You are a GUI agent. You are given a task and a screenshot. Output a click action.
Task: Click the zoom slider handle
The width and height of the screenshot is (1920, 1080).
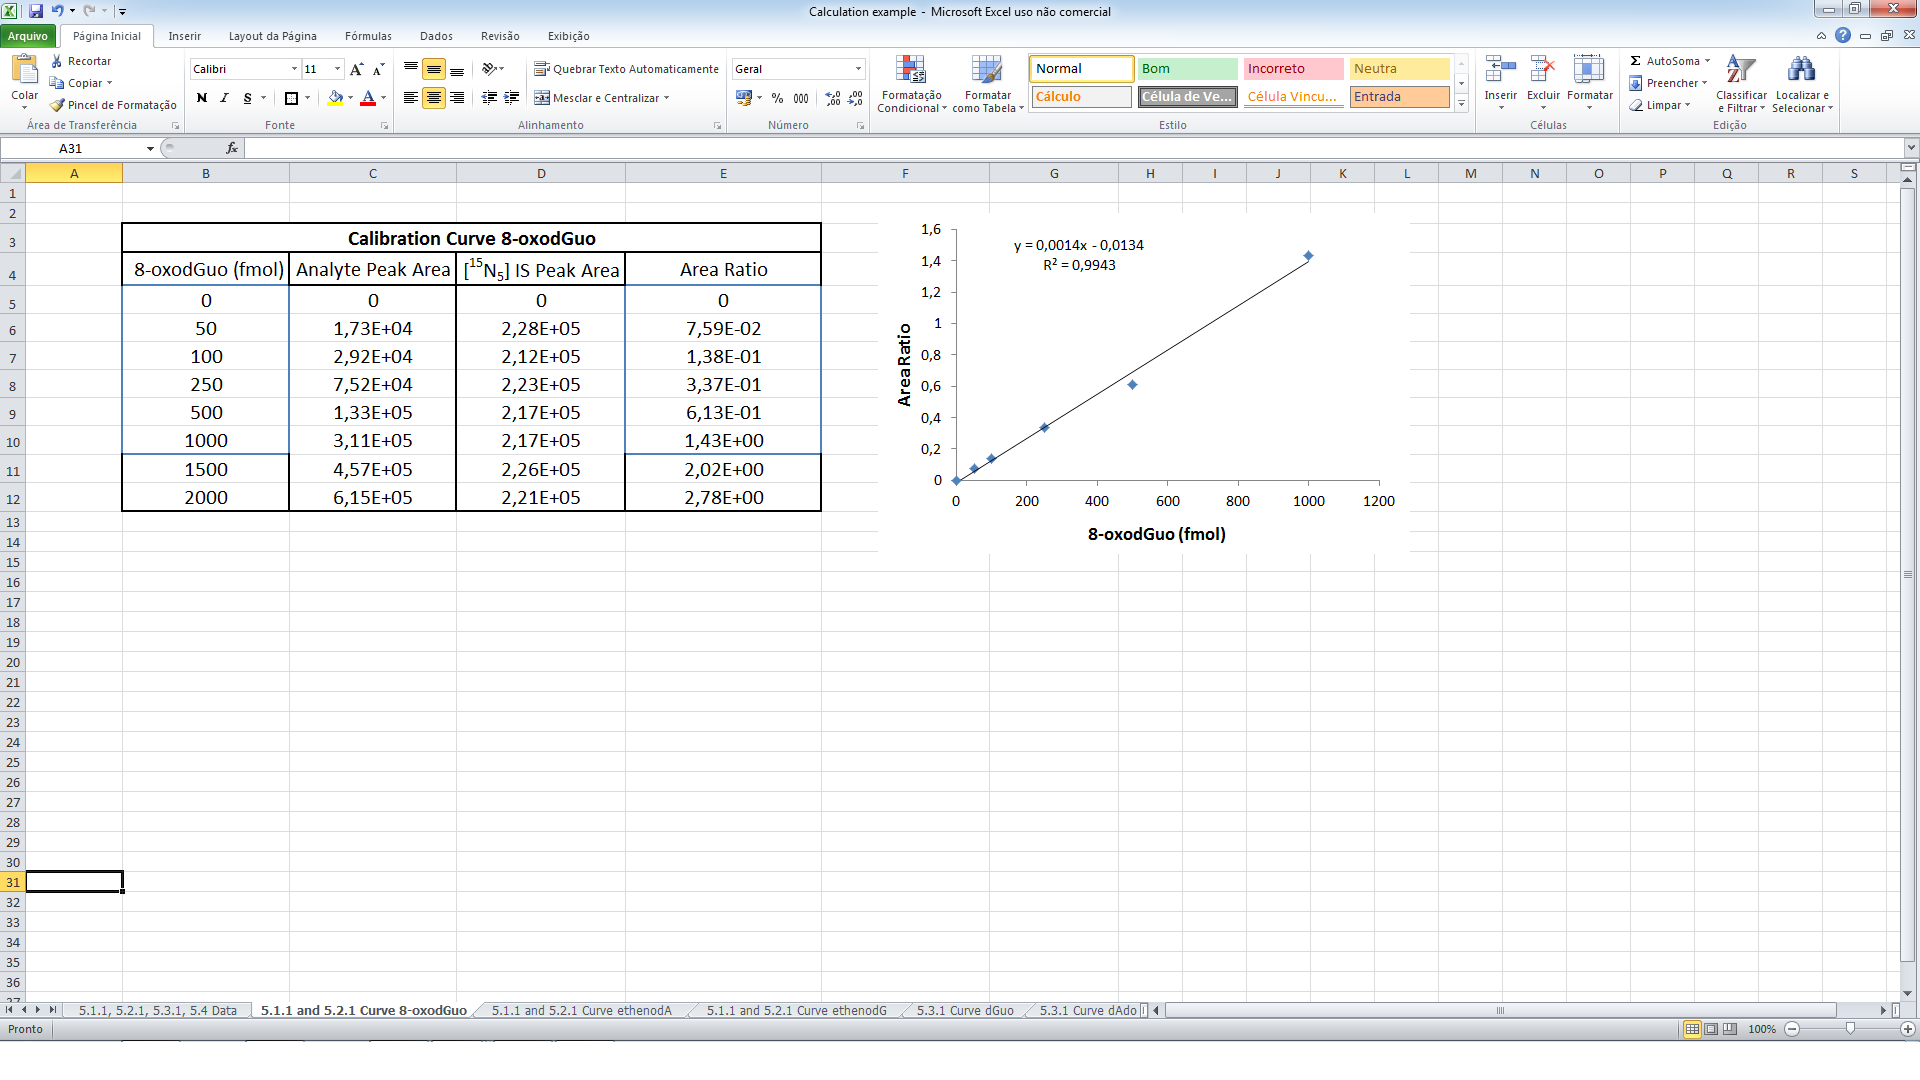click(x=1850, y=1029)
